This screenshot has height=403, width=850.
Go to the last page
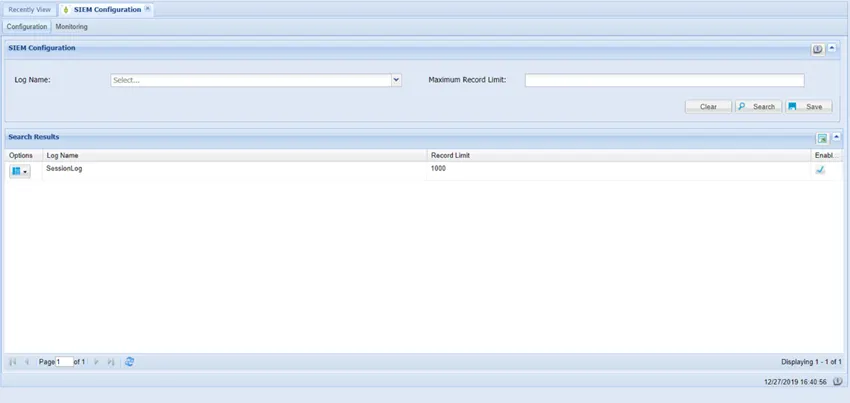click(111, 362)
